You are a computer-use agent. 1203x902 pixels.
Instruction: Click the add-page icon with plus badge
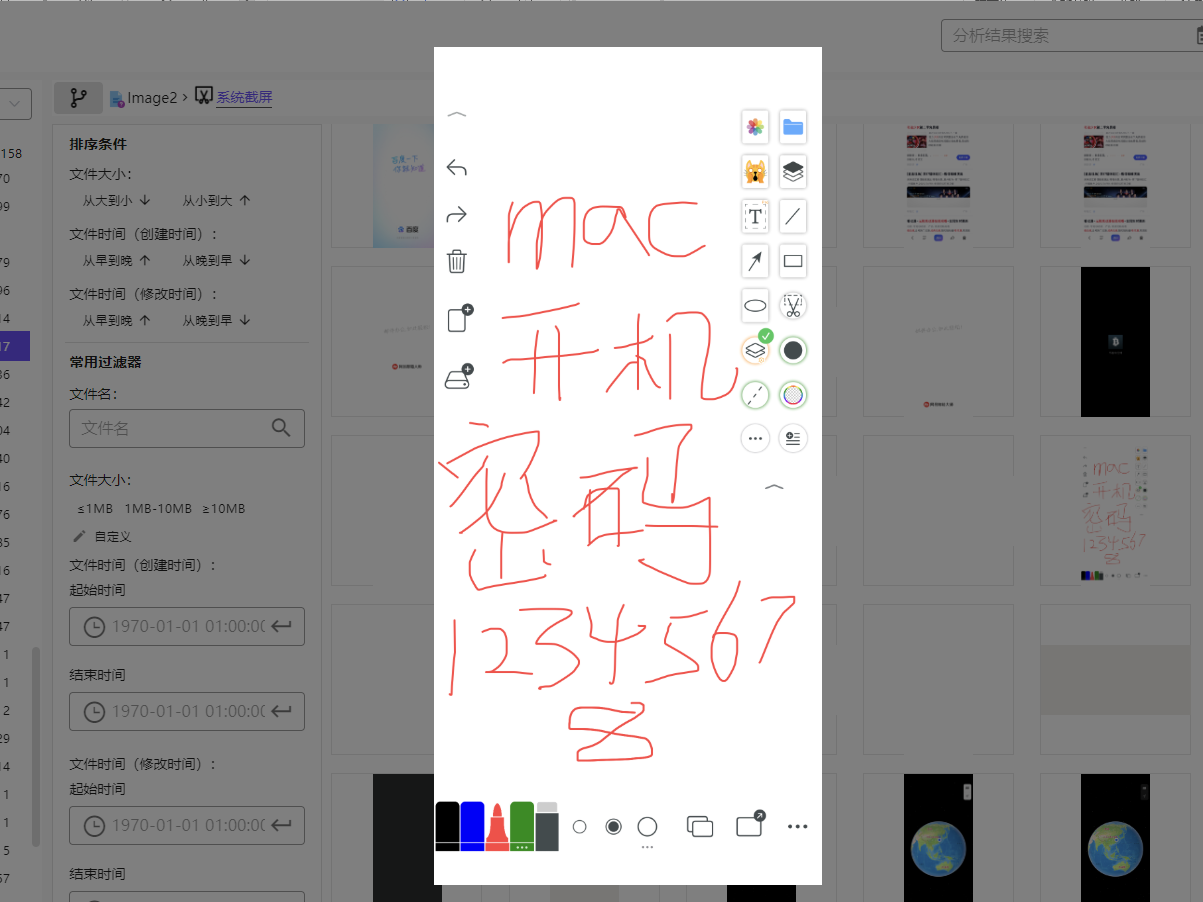(x=459, y=319)
